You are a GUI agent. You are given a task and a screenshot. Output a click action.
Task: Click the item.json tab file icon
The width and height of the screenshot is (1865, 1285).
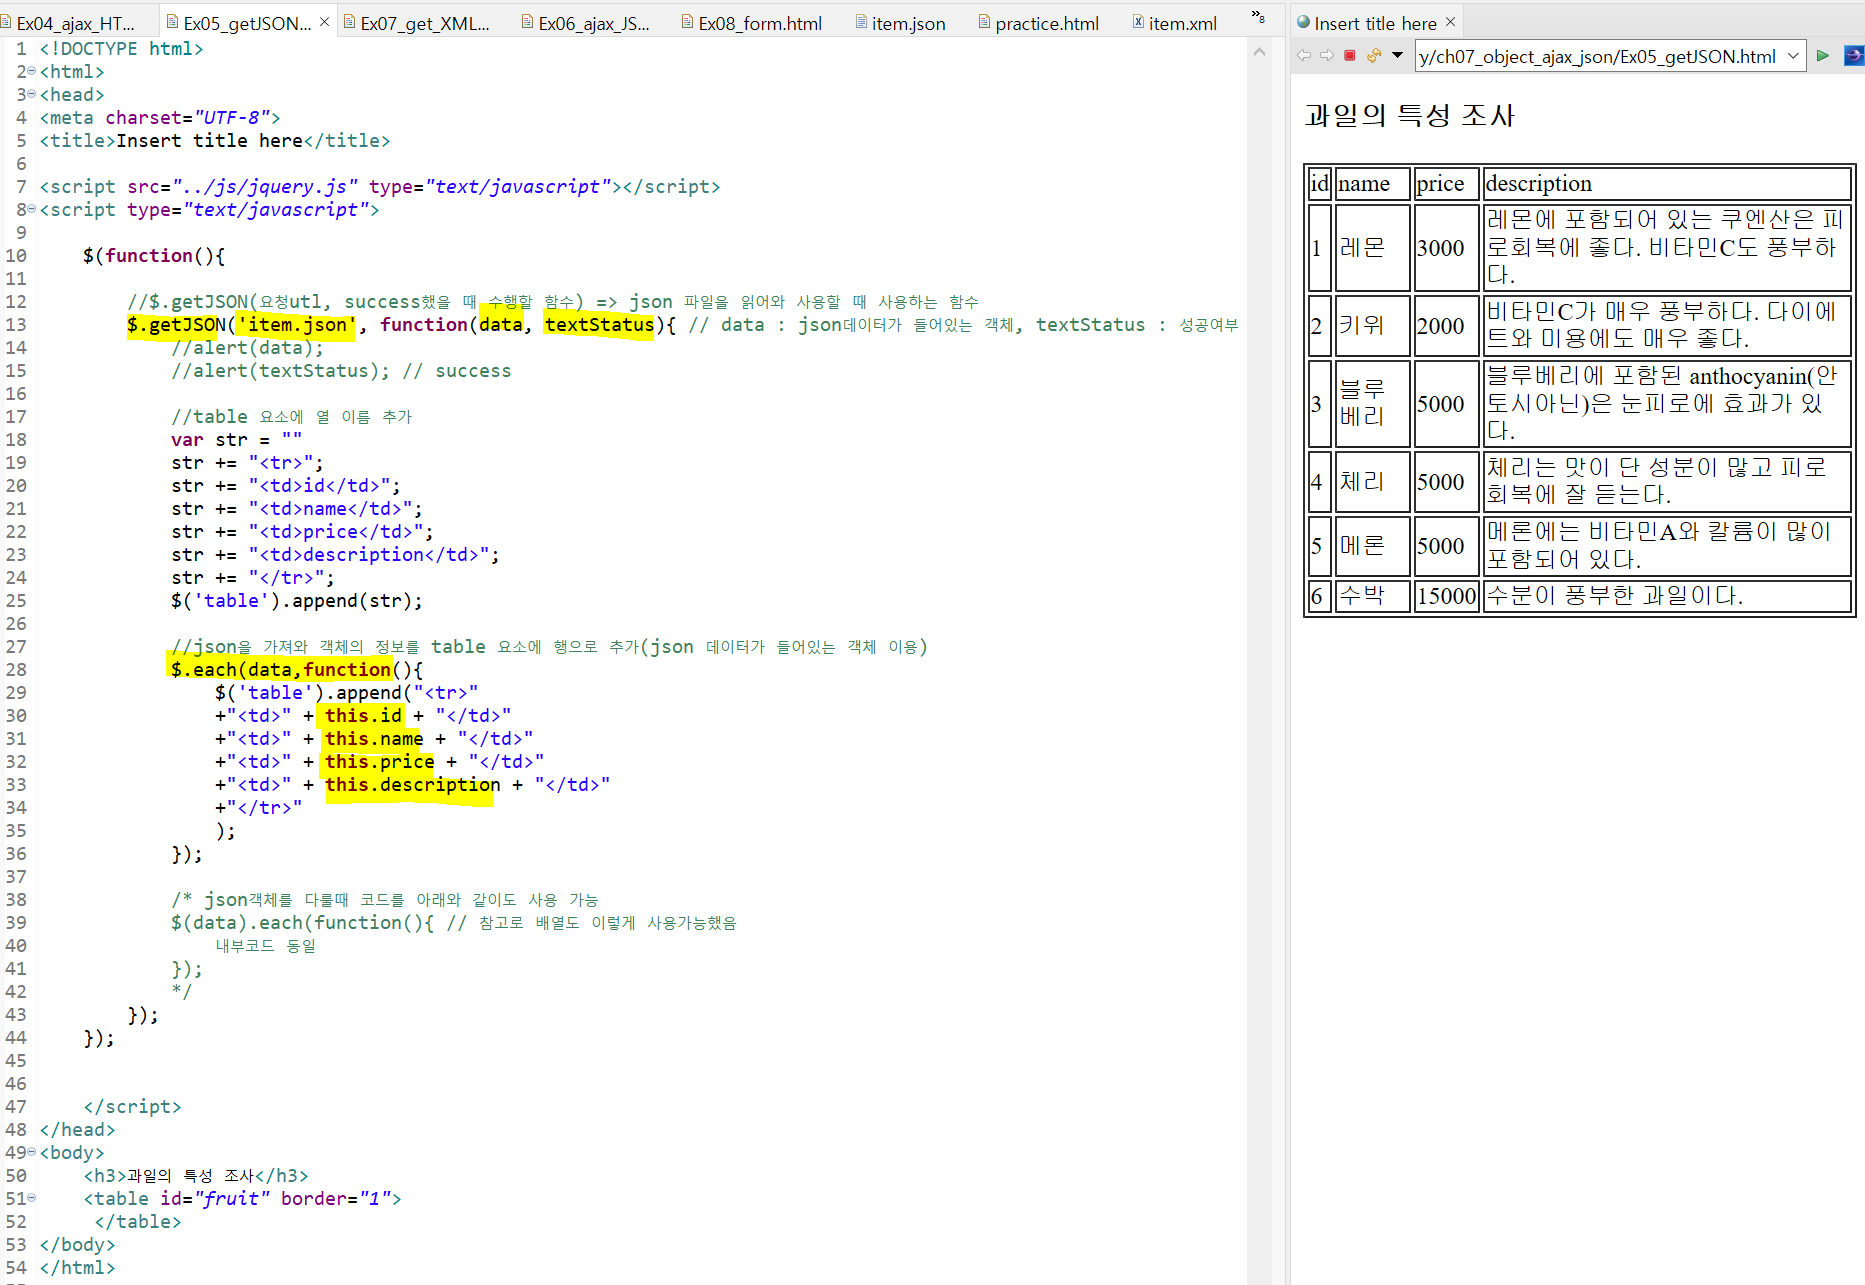tap(861, 22)
